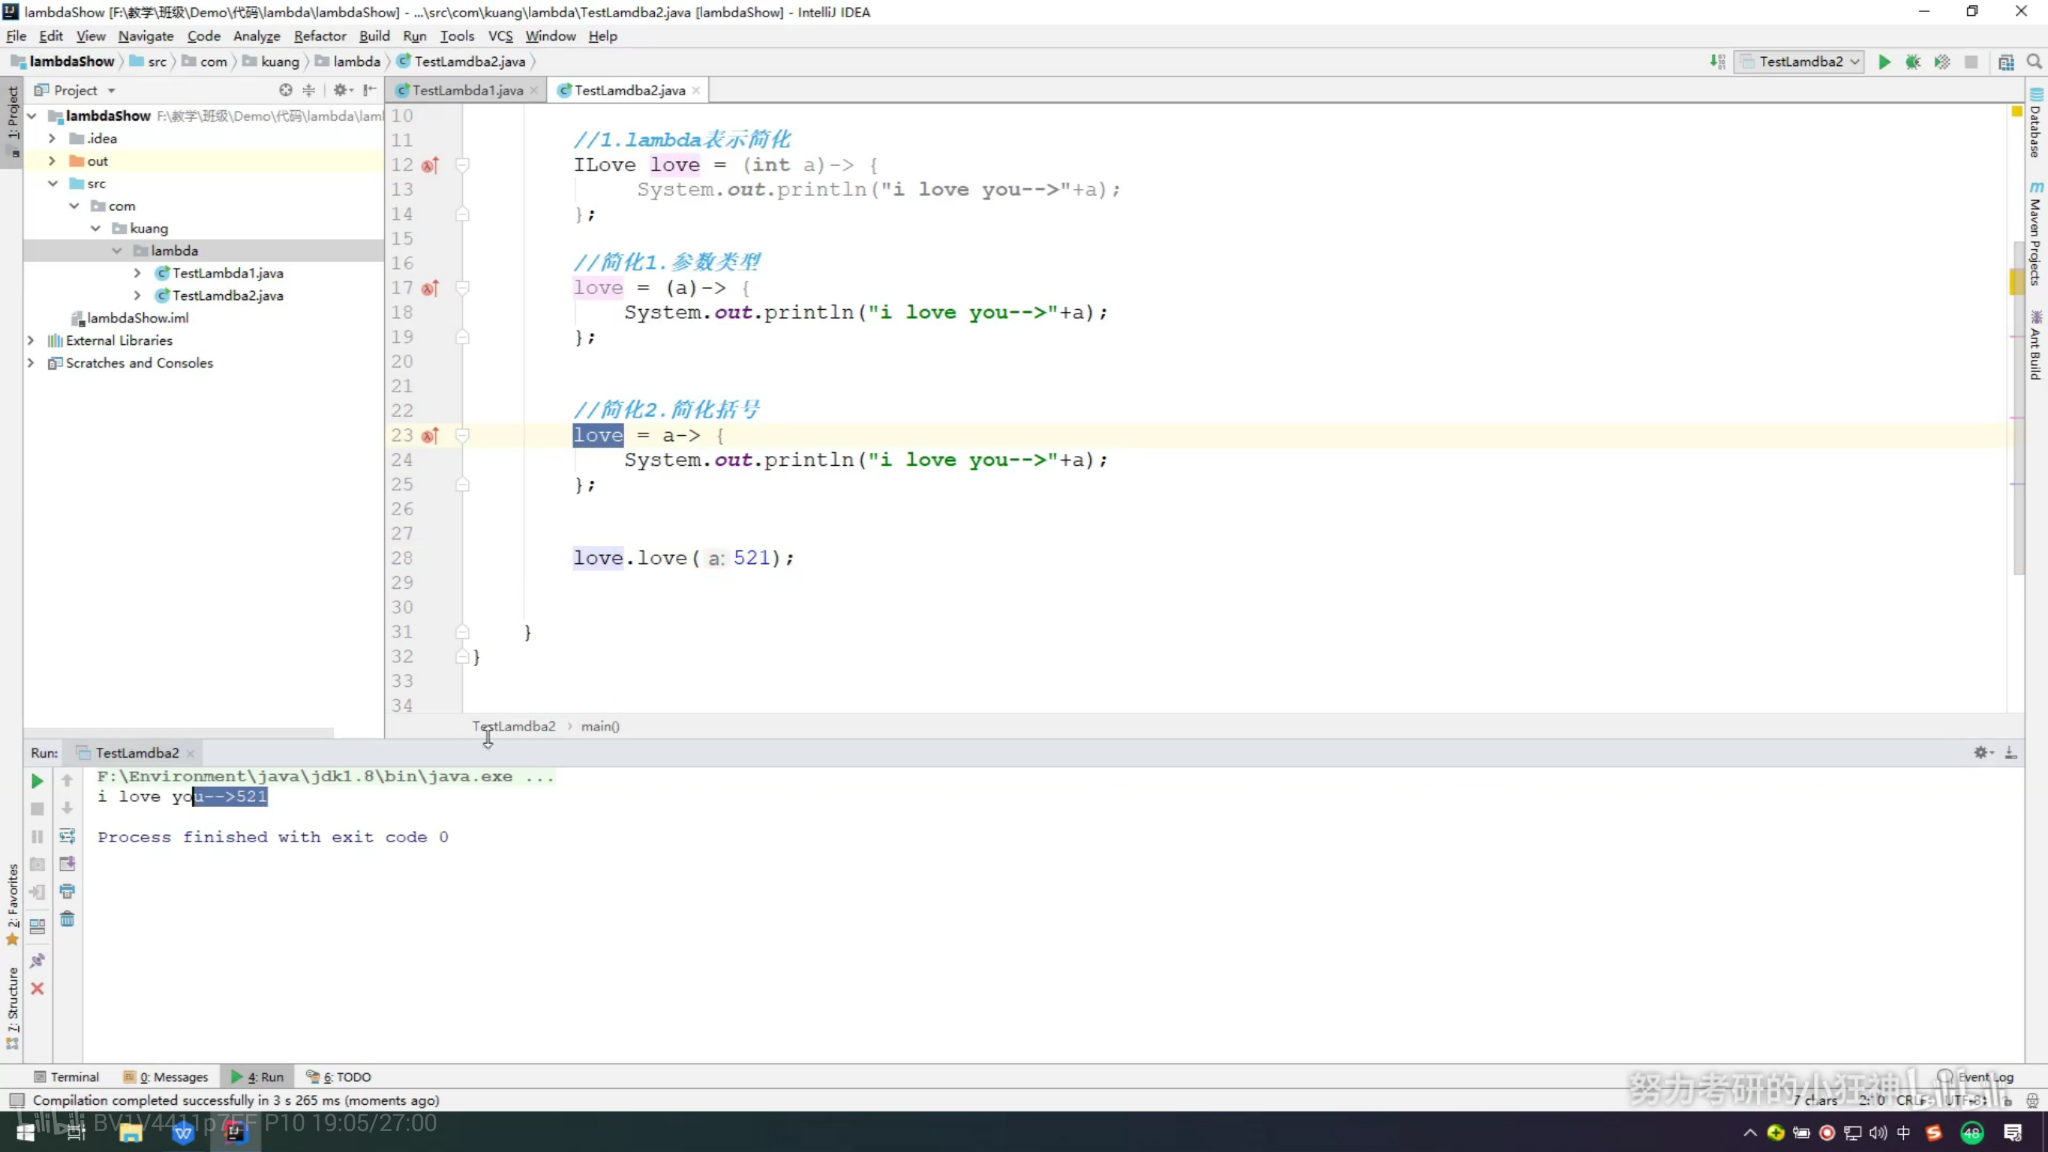Image resolution: width=2048 pixels, height=1152 pixels.
Task: Open Project view type dropdown
Action: click(x=76, y=90)
